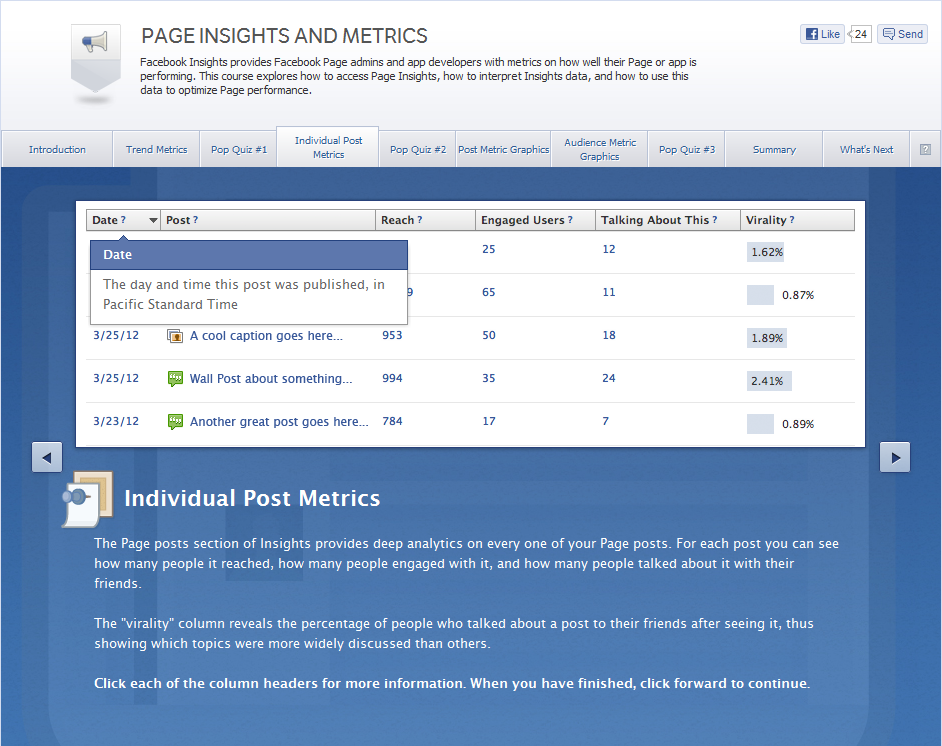Viewport: 942px width, 746px height.
Task: Select the Individual Post Metrics tab
Action: (328, 147)
